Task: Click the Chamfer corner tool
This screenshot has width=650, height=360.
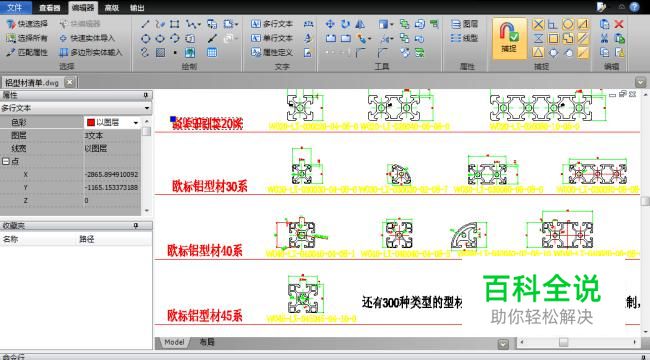Action: click(x=382, y=53)
